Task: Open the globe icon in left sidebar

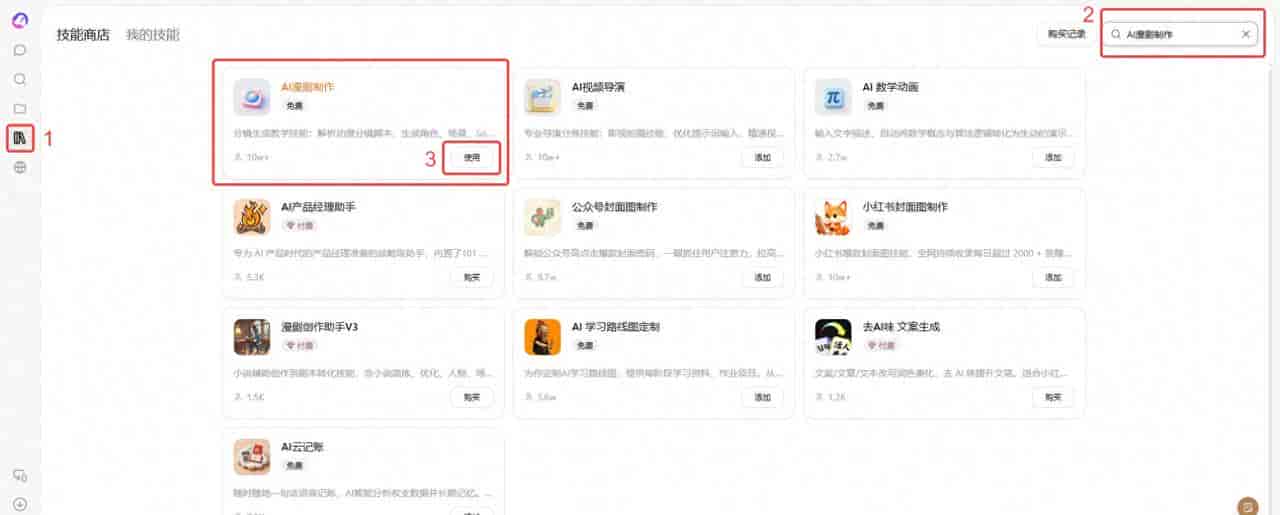Action: (x=20, y=167)
